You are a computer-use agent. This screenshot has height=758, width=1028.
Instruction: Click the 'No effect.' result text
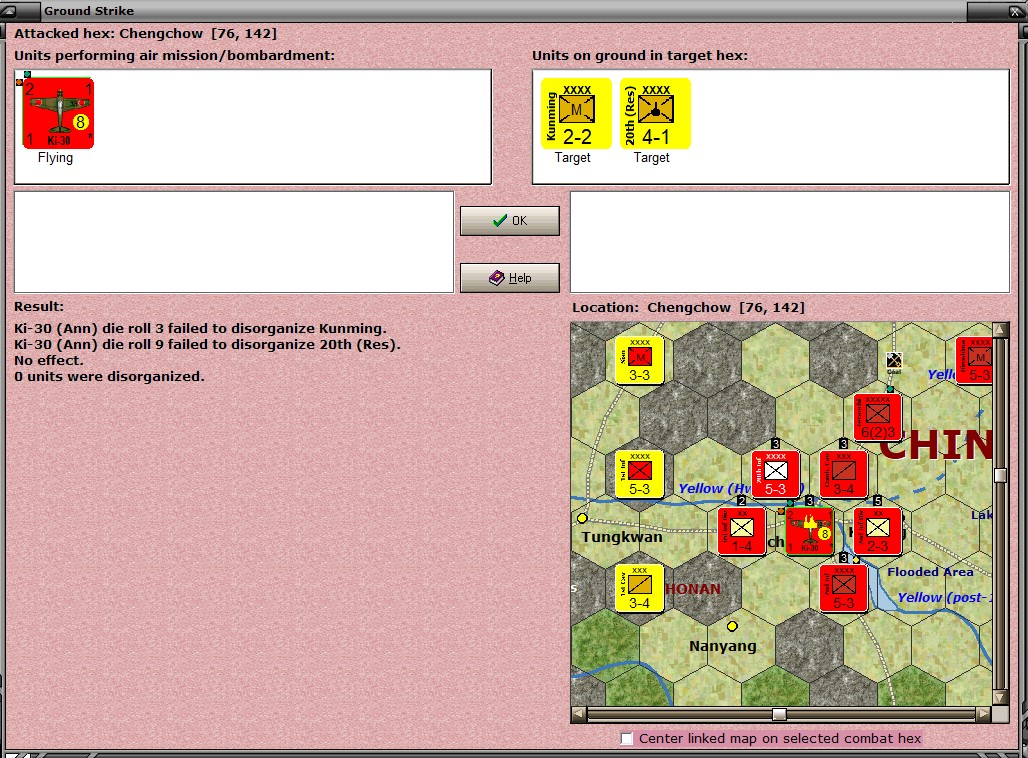click(x=49, y=361)
